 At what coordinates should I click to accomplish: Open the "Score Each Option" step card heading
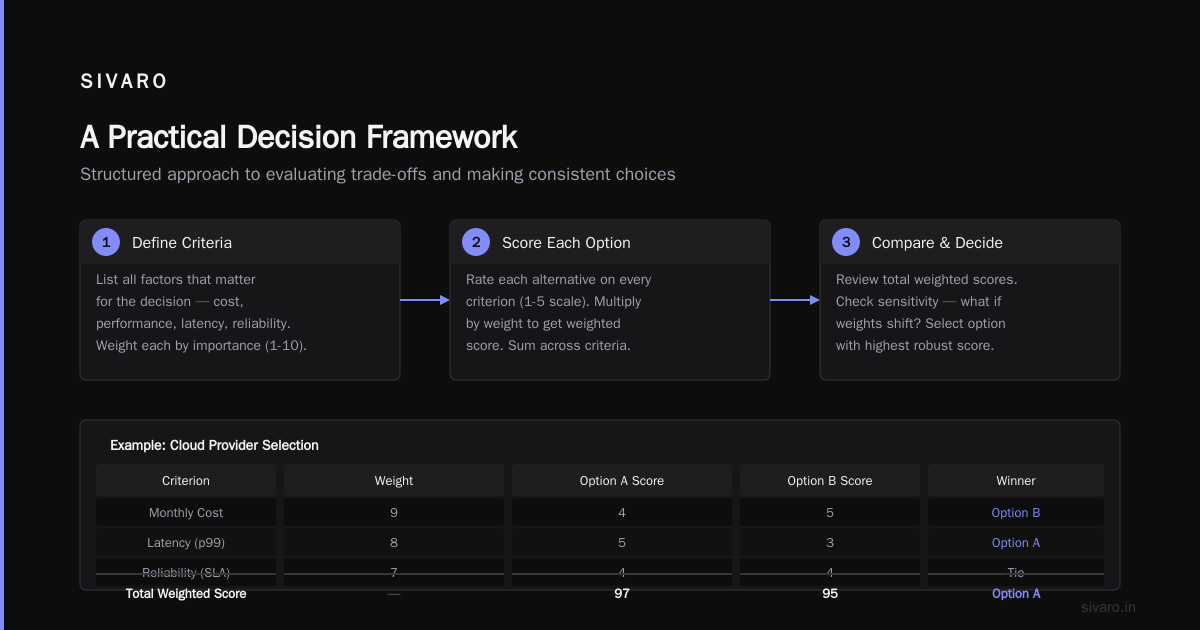566,242
